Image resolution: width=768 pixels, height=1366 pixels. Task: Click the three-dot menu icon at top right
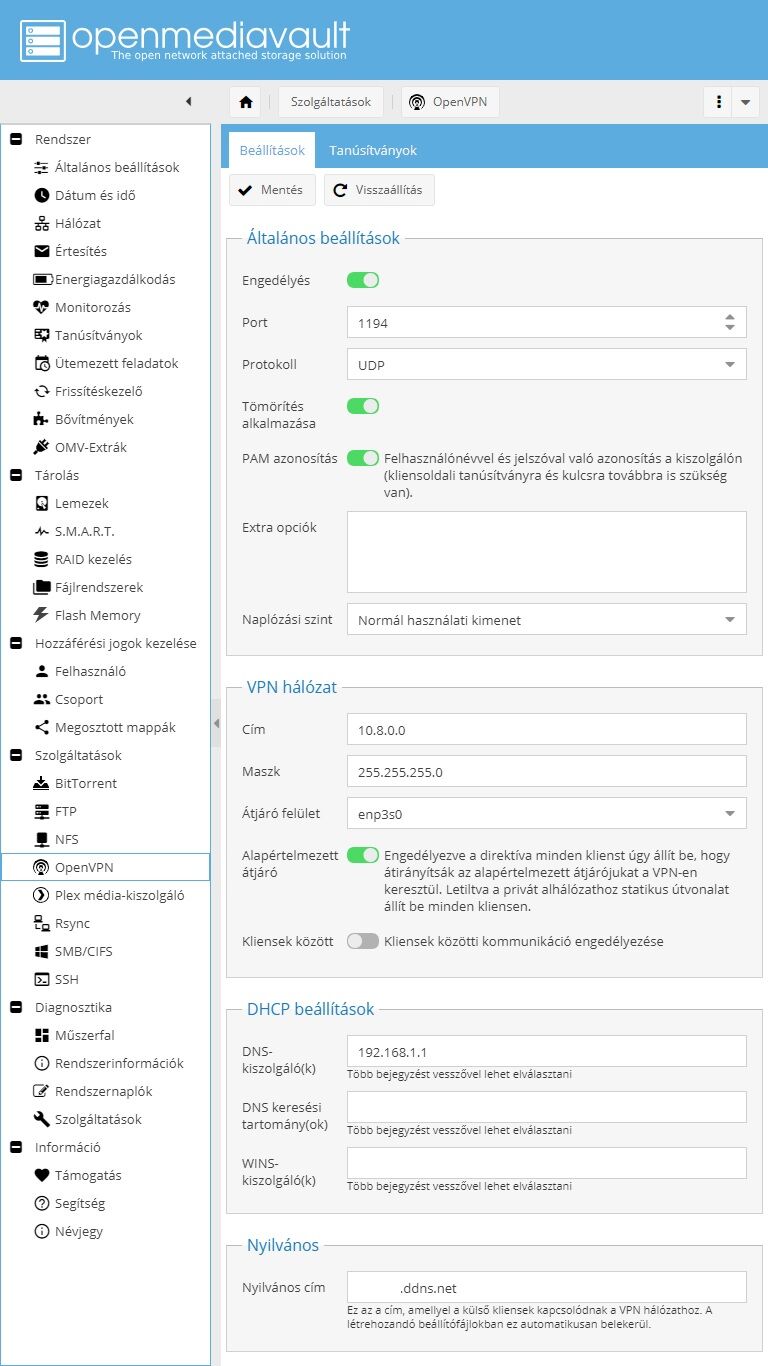click(719, 102)
